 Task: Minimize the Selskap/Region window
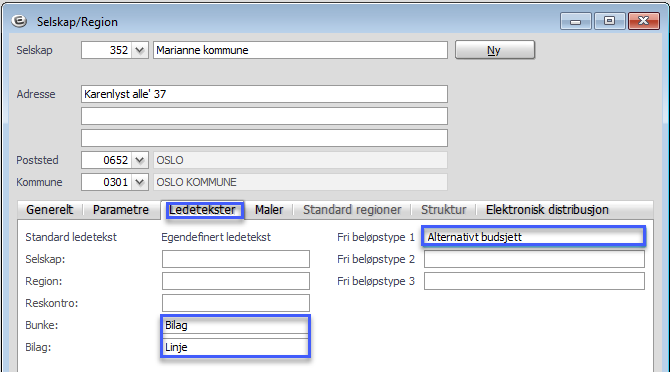pos(576,21)
